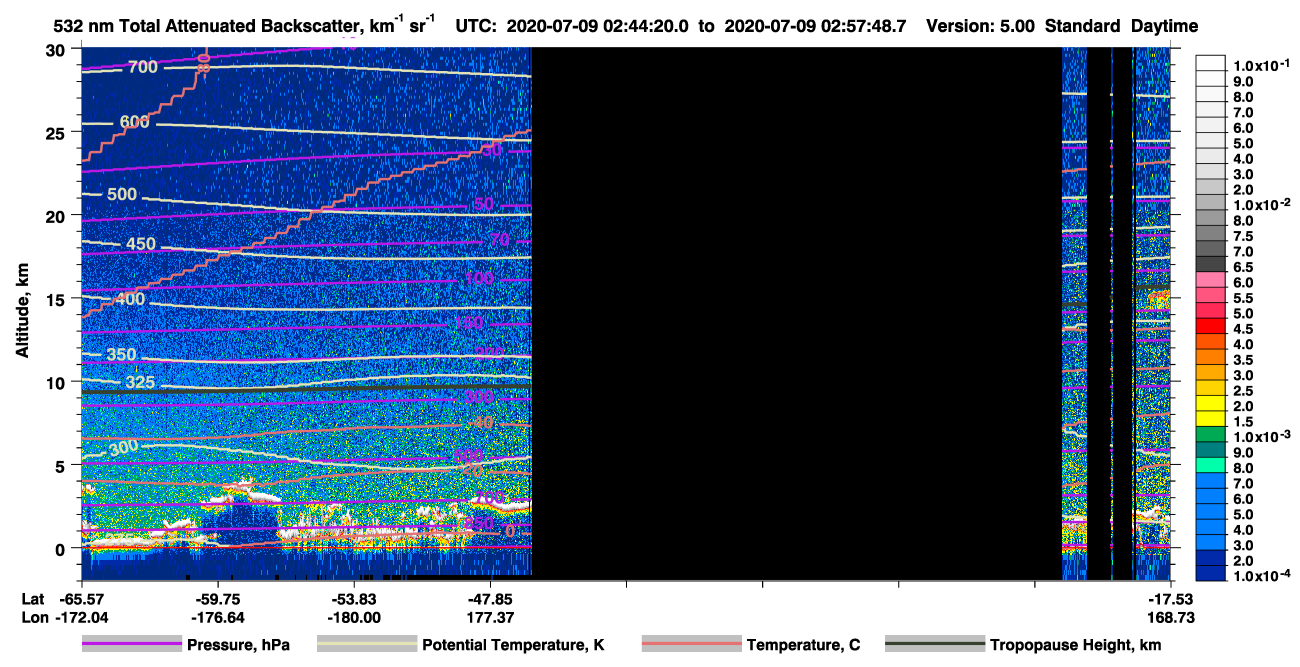Screen dimensions: 1300x667
Task: Click the 'Standard' label in the header
Action: click(x=1083, y=27)
